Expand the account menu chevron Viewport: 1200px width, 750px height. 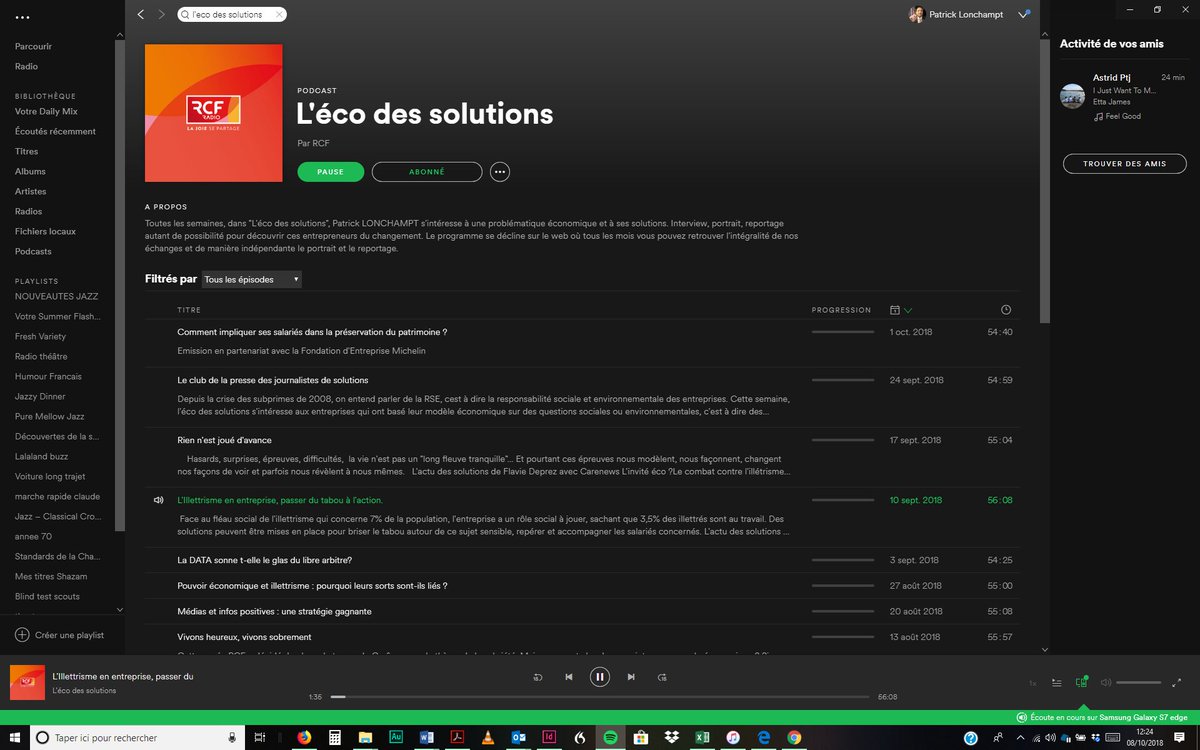(x=1023, y=15)
